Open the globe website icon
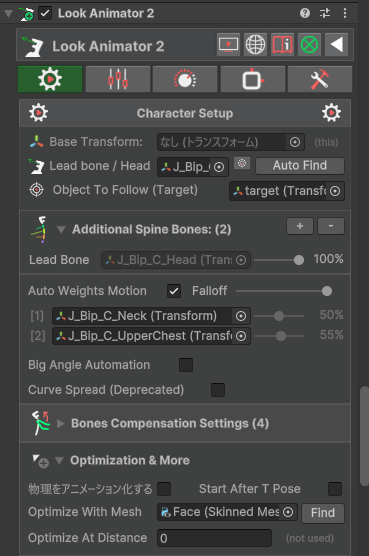Image resolution: width=369 pixels, height=556 pixels. [255, 45]
